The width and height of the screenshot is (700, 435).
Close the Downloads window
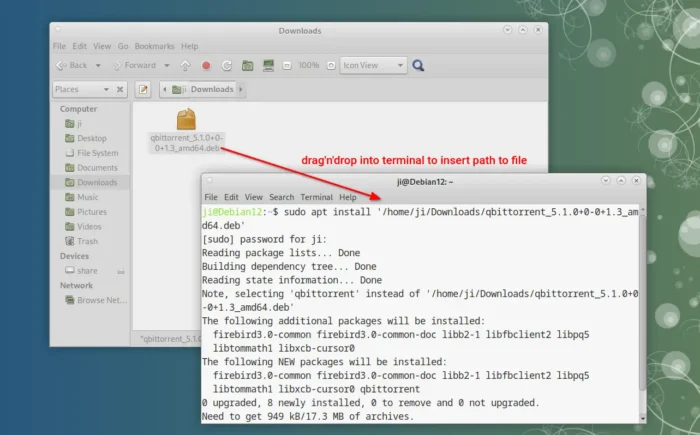538,29
